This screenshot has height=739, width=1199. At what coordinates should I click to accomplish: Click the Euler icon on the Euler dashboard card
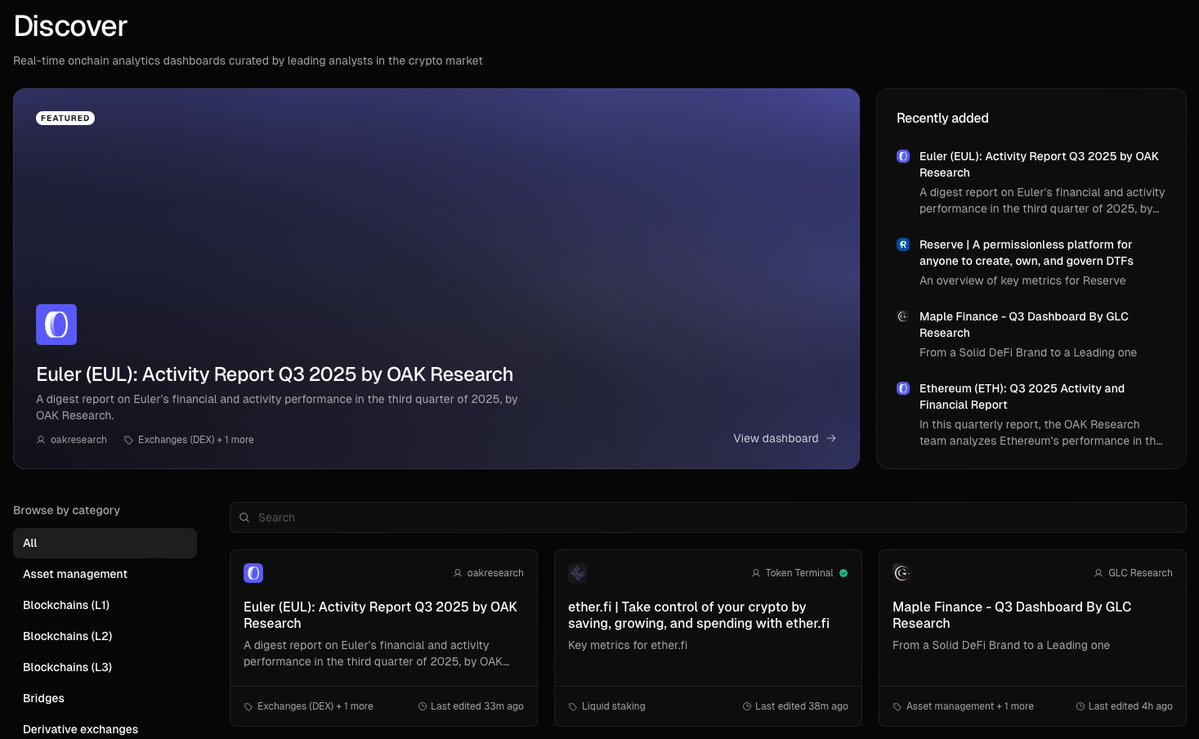click(x=253, y=573)
